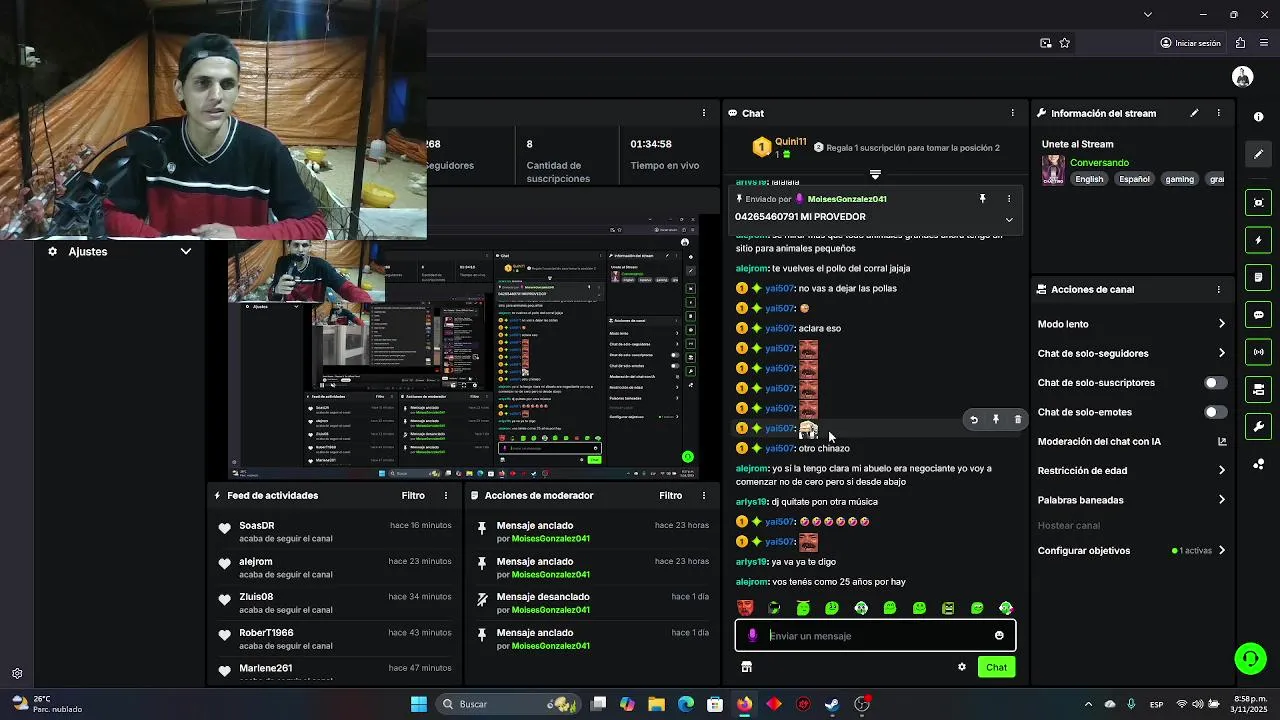The height and width of the screenshot is (720, 1280).
Task: Select the Mensaje desanclado moderator action
Action: point(592,603)
